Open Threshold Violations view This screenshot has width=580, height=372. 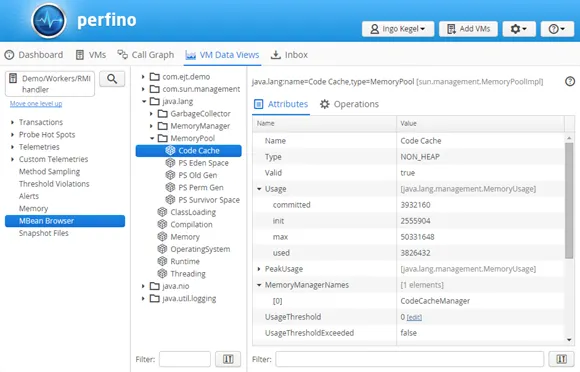pos(54,184)
